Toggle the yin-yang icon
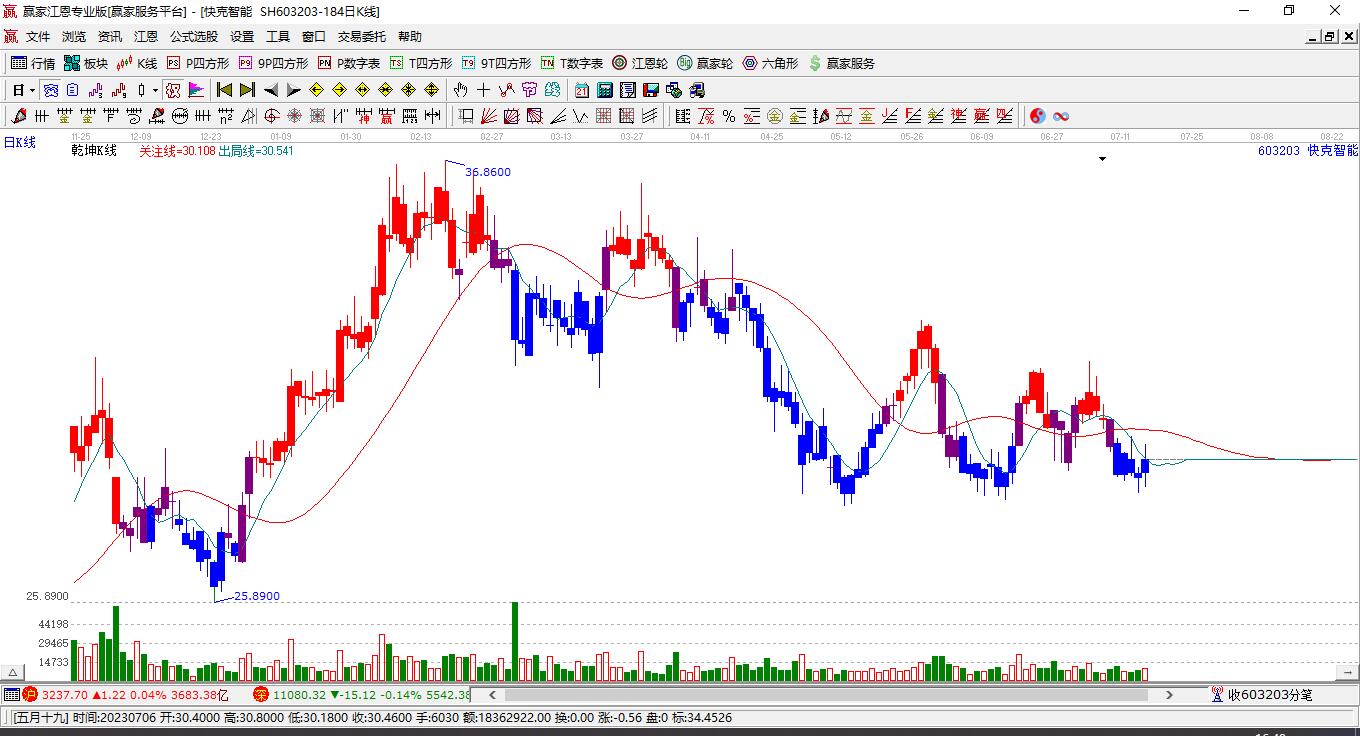Screen dimensions: 1360x736 pyautogui.click(x=1038, y=116)
